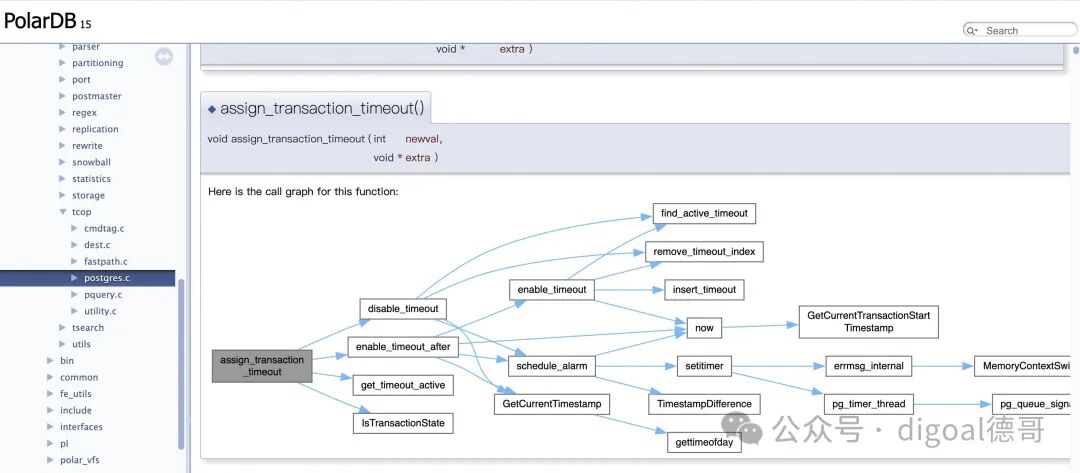This screenshot has height=473, width=1080.
Task: Click the search magnifier icon
Action: click(x=971, y=30)
